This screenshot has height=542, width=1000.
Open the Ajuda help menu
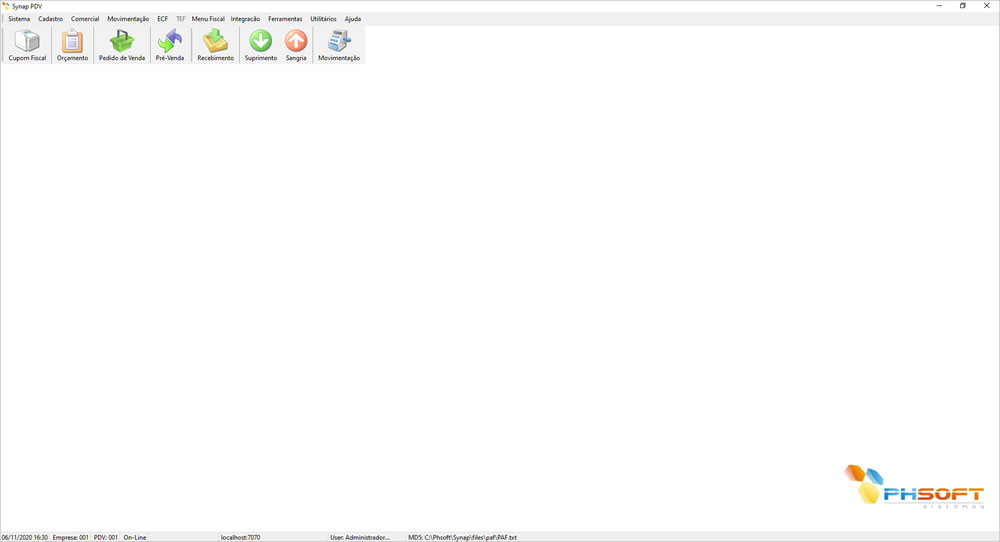coord(353,19)
